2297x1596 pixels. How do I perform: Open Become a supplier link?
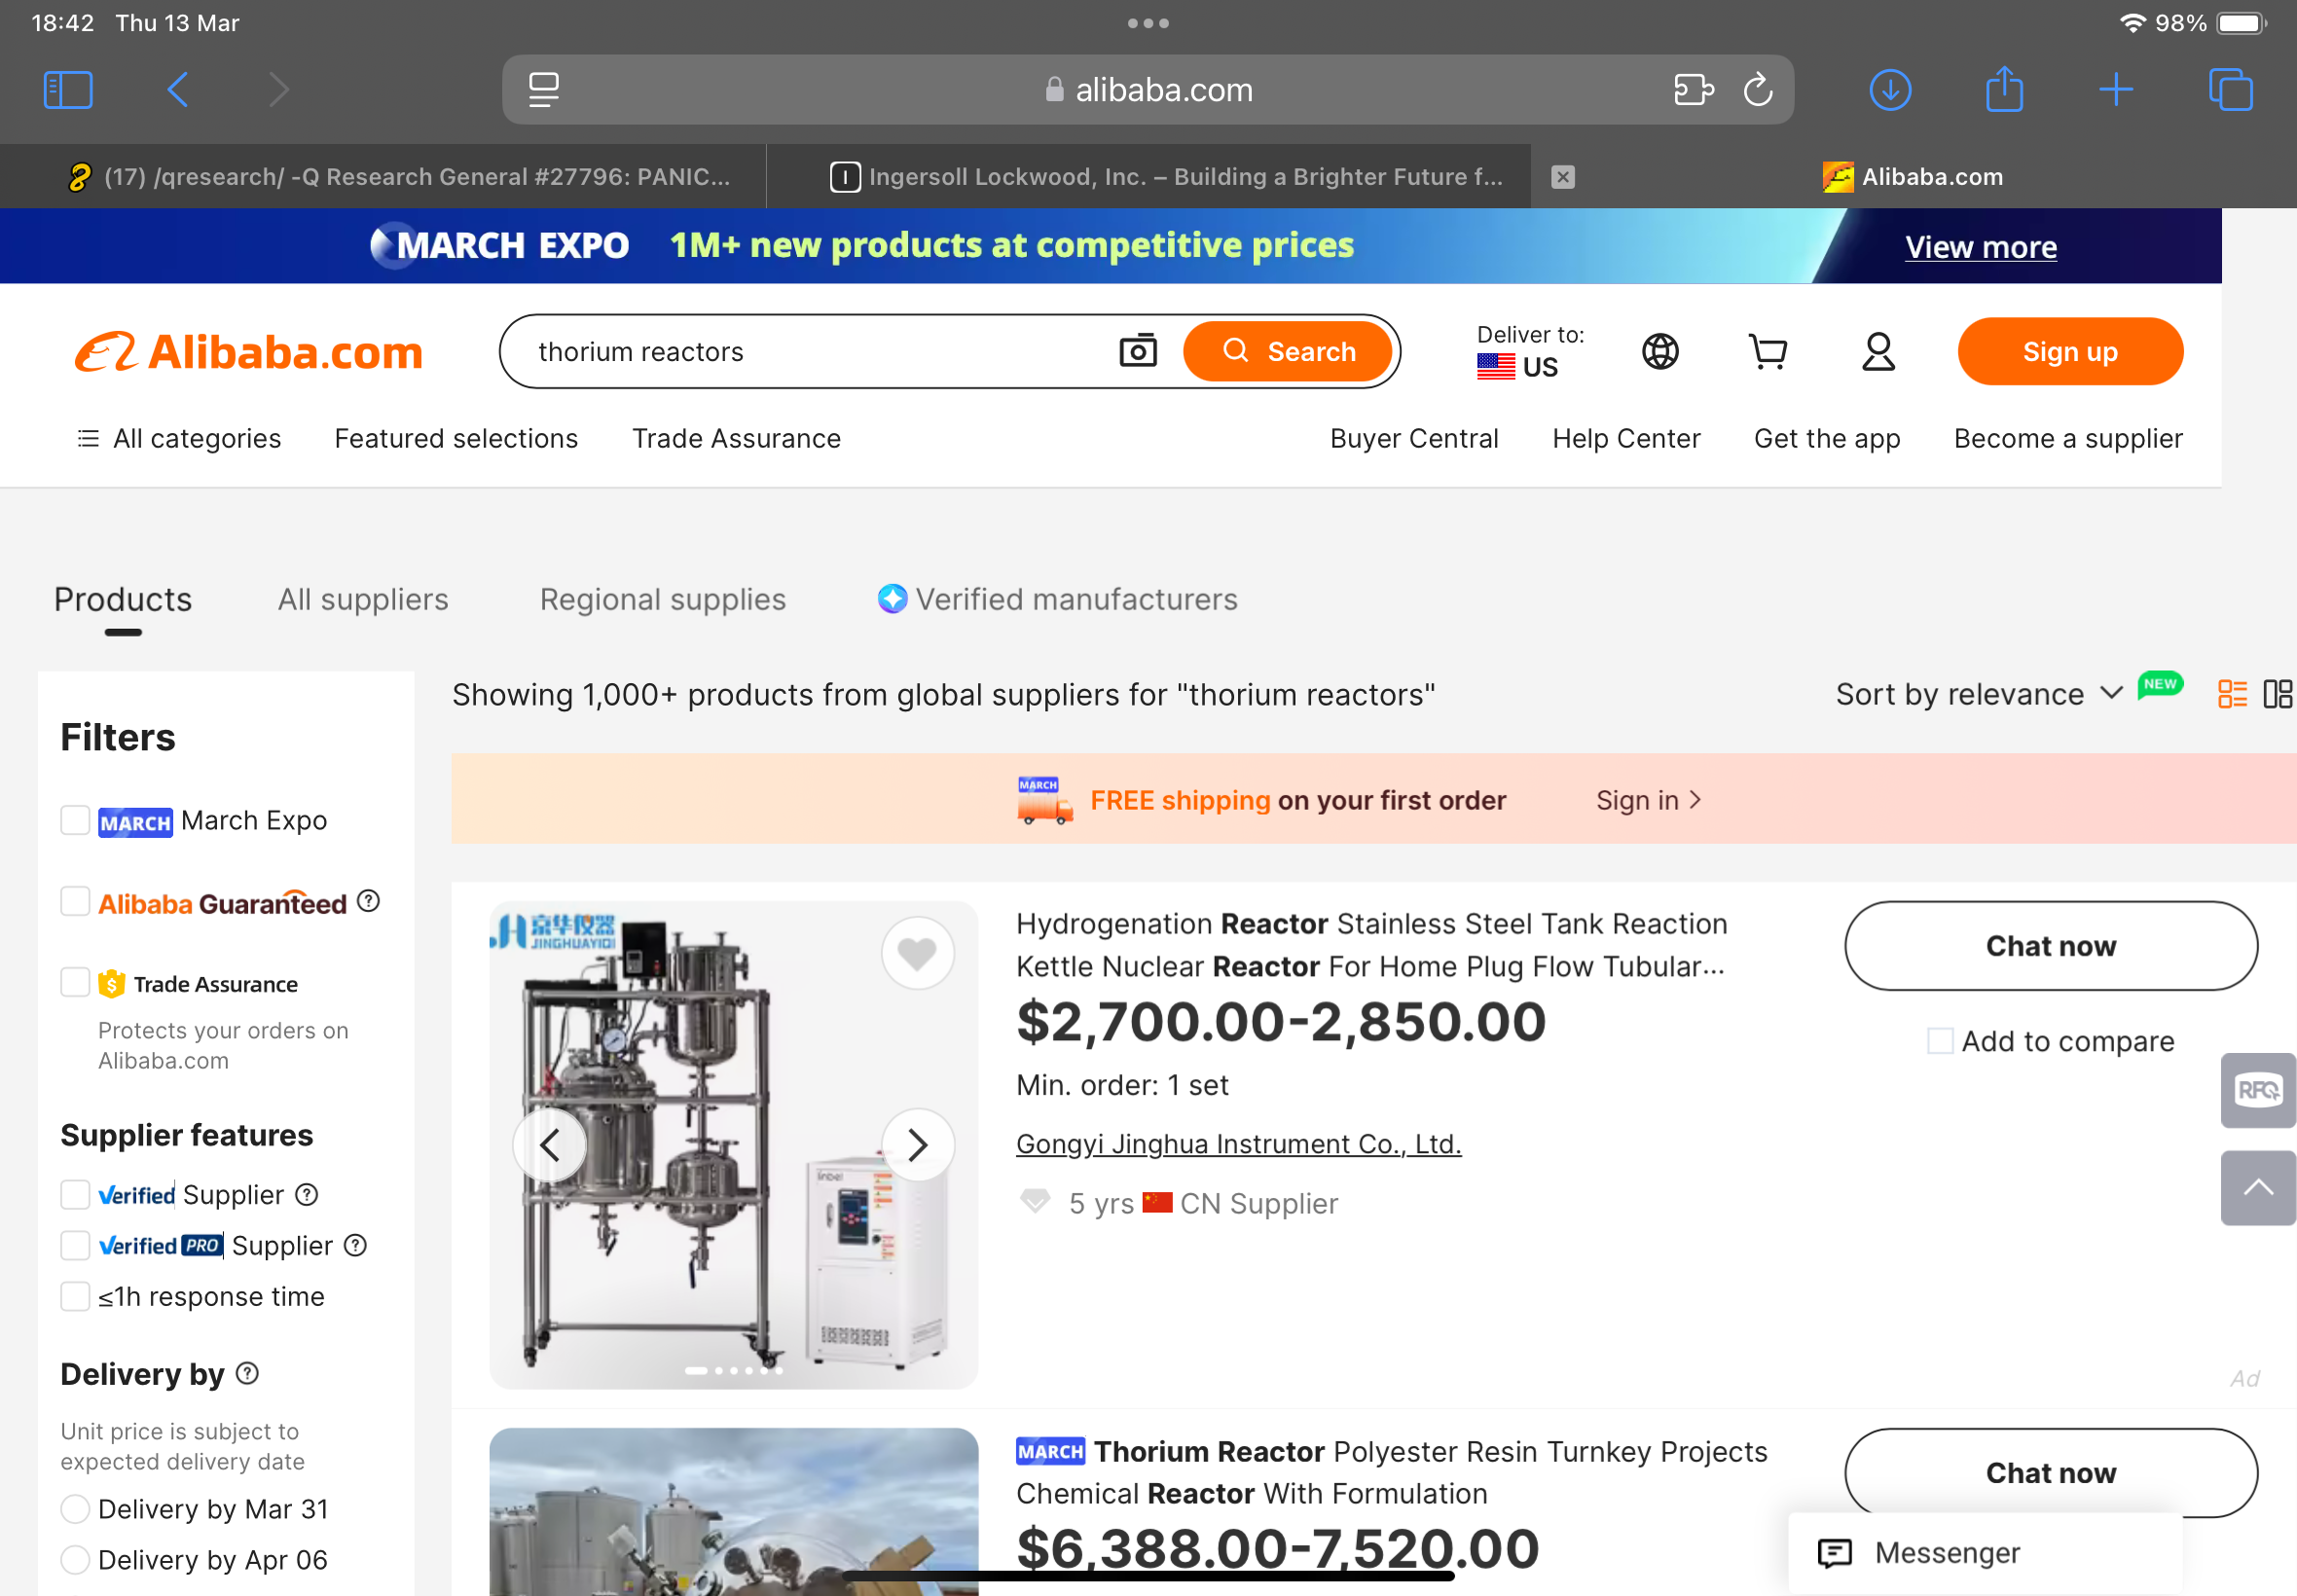(2068, 438)
